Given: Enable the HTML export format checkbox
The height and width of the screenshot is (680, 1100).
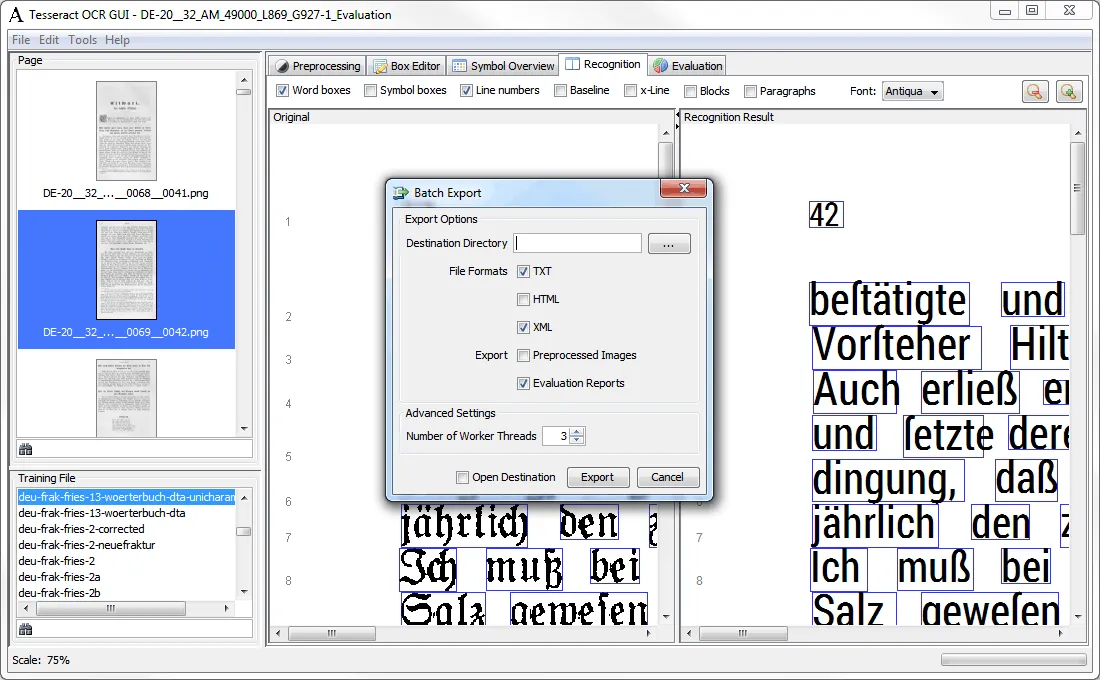Looking at the screenshot, I should pos(523,299).
